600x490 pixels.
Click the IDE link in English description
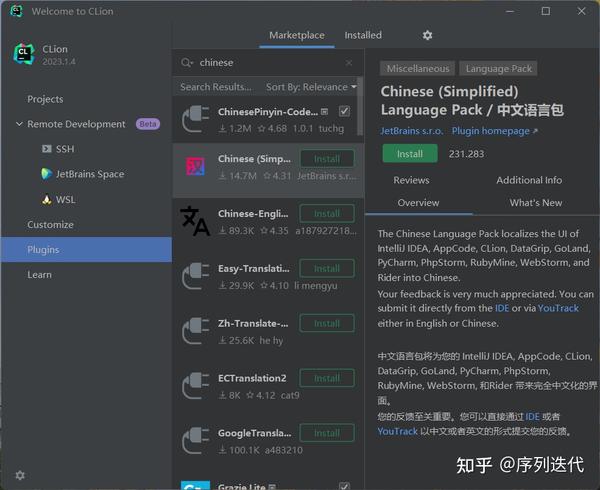click(x=502, y=308)
